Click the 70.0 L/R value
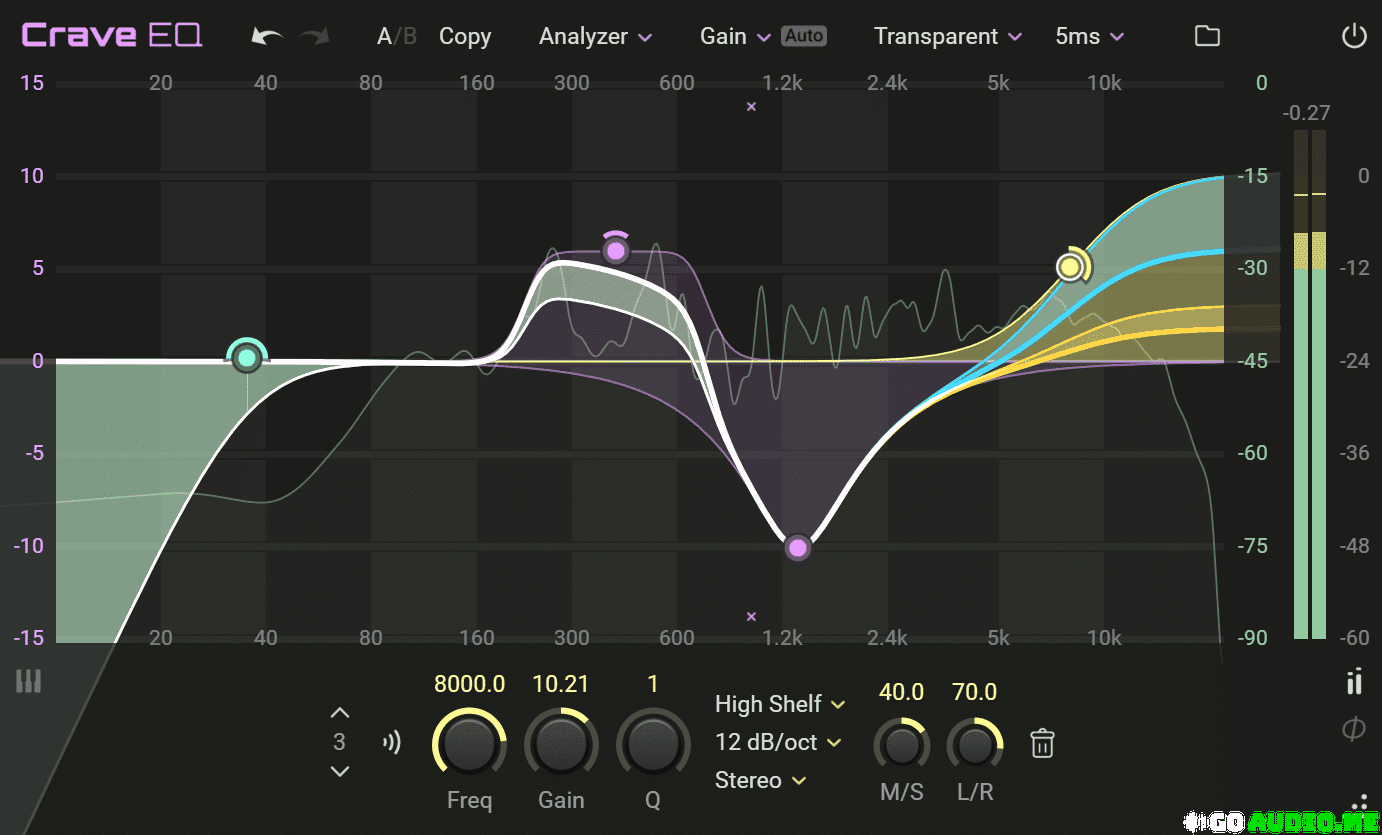Viewport: 1382px width, 835px height. [975, 692]
